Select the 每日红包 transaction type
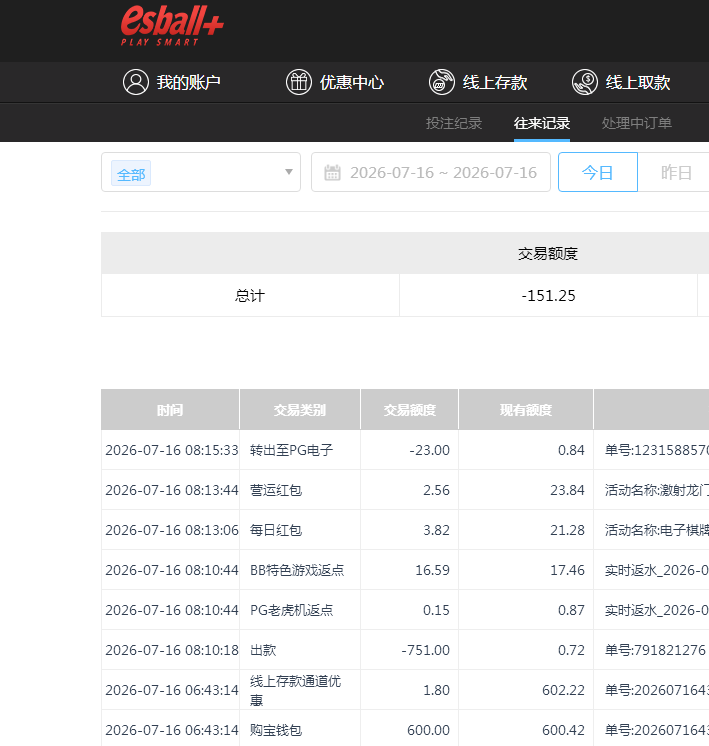Image resolution: width=709 pixels, height=746 pixels. point(276,530)
